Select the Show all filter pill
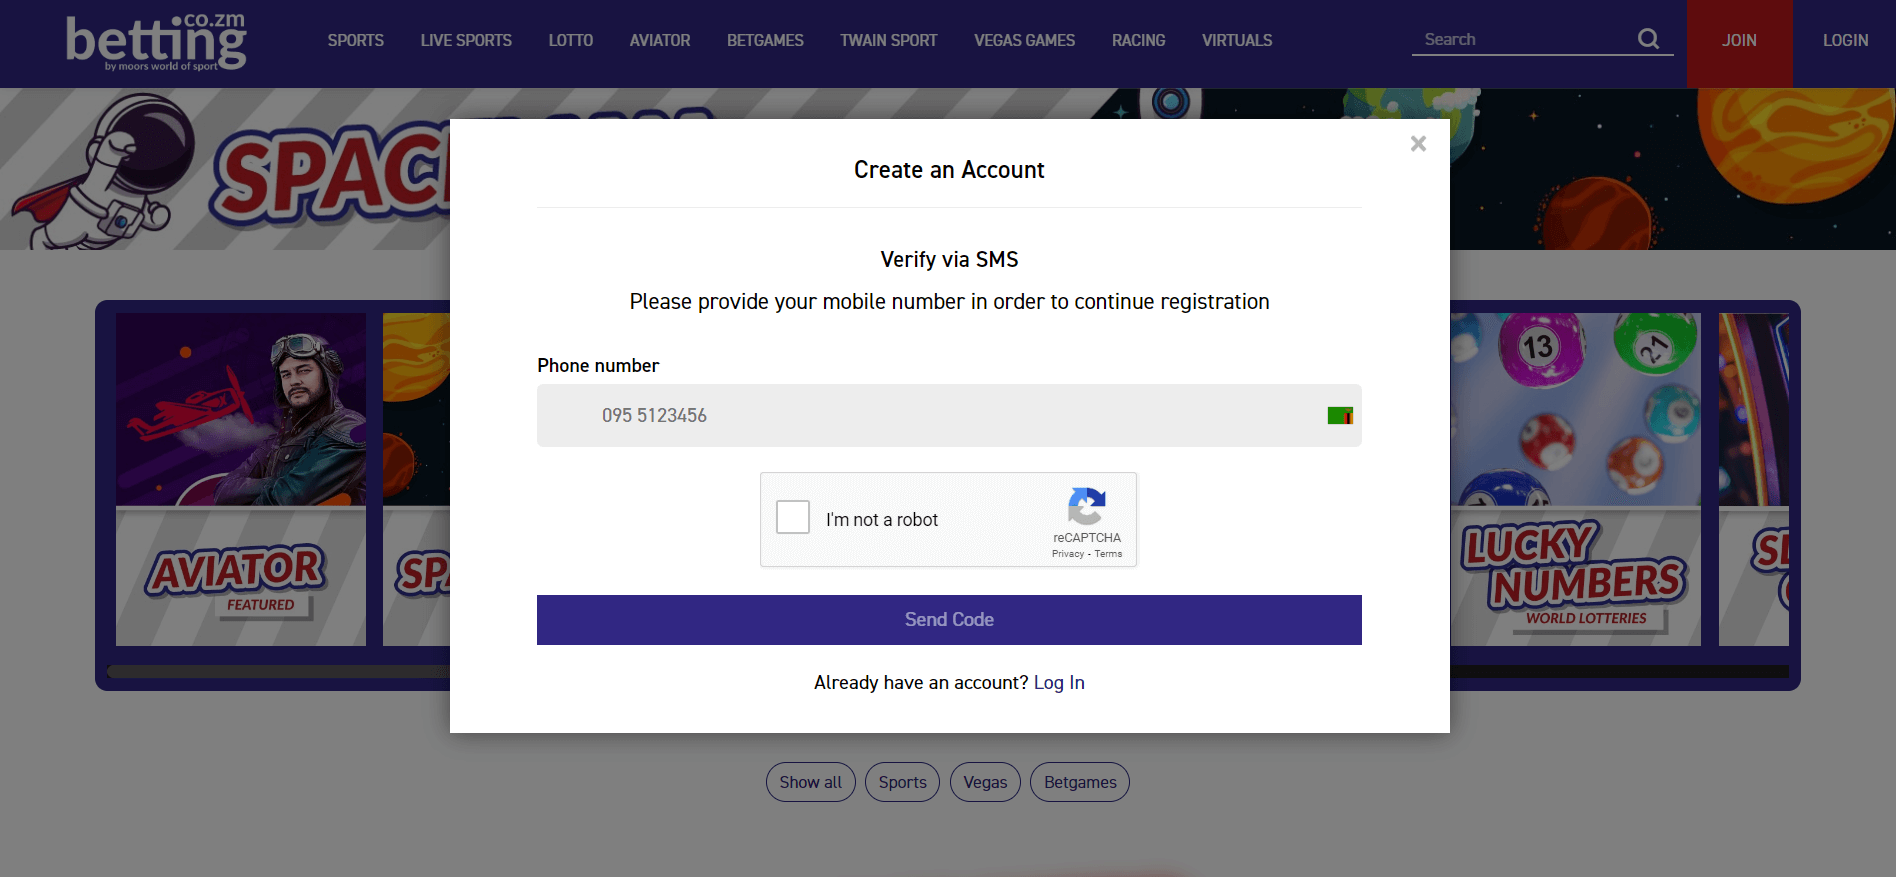The height and width of the screenshot is (877, 1896). pos(811,782)
